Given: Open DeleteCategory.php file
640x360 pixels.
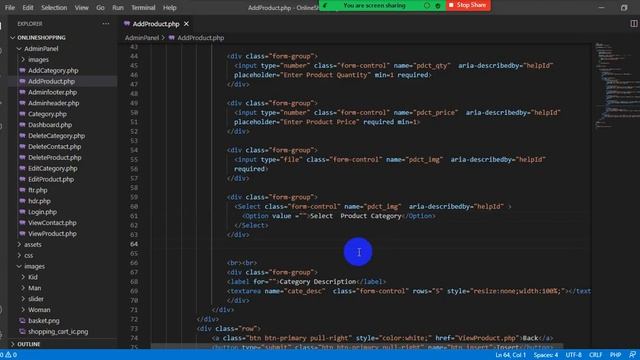Looking at the screenshot, I should [x=56, y=136].
